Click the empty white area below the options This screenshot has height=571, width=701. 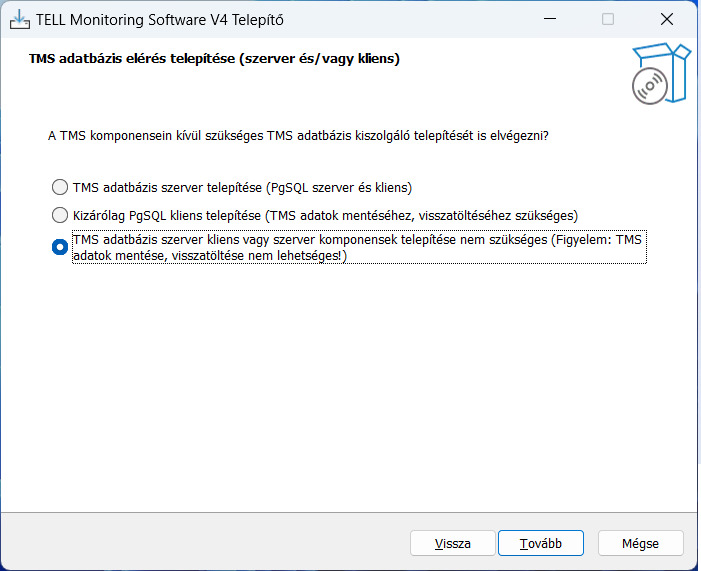[349, 385]
